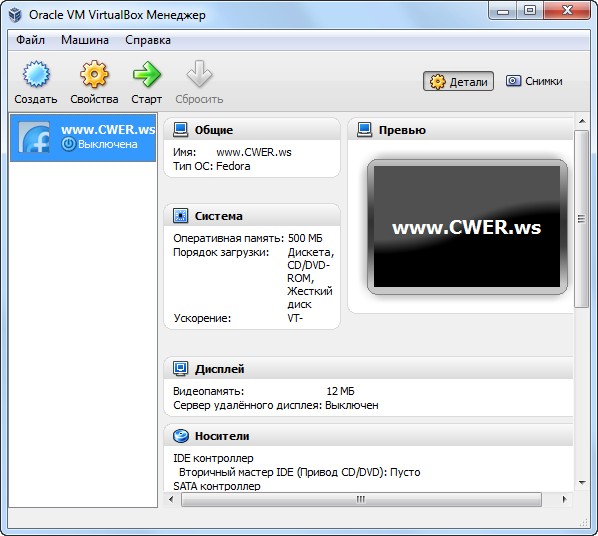Open the Файл menu

coord(31,40)
